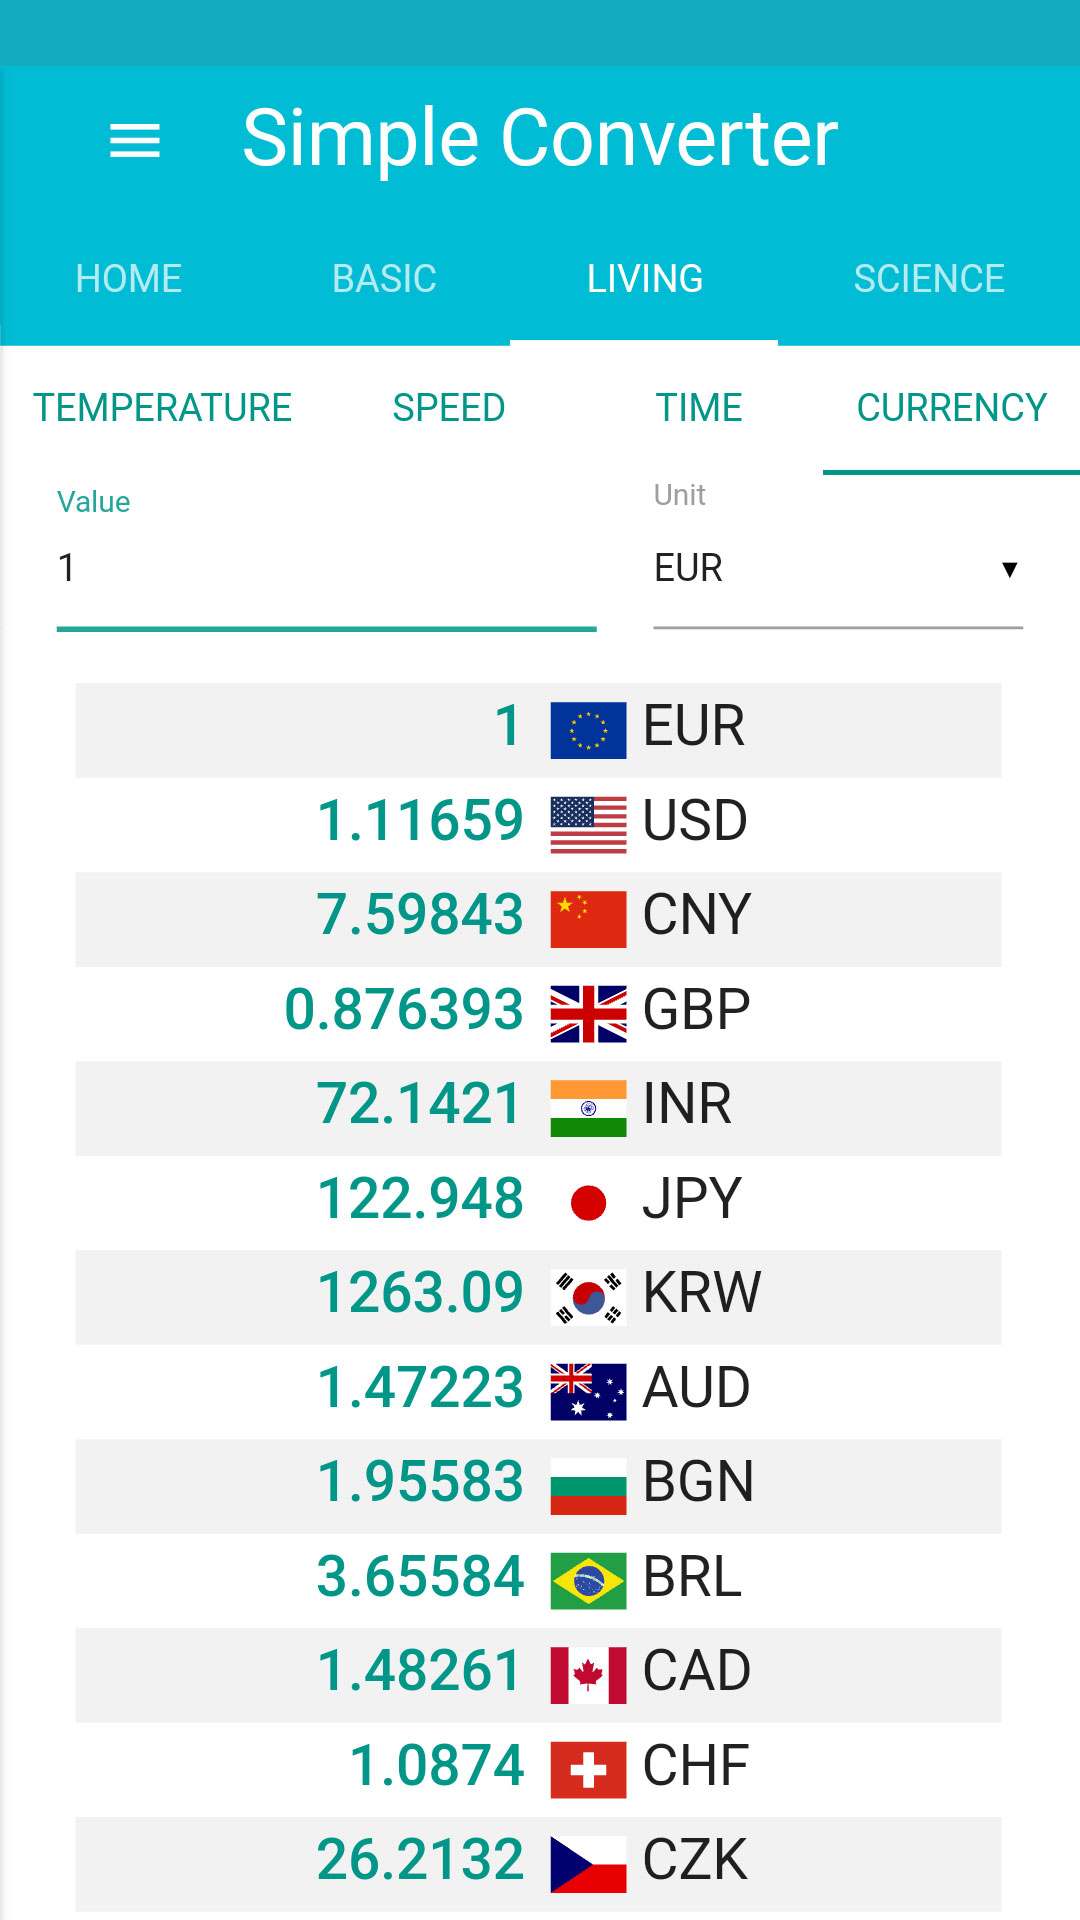Tap the United States flag icon

pyautogui.click(x=588, y=824)
